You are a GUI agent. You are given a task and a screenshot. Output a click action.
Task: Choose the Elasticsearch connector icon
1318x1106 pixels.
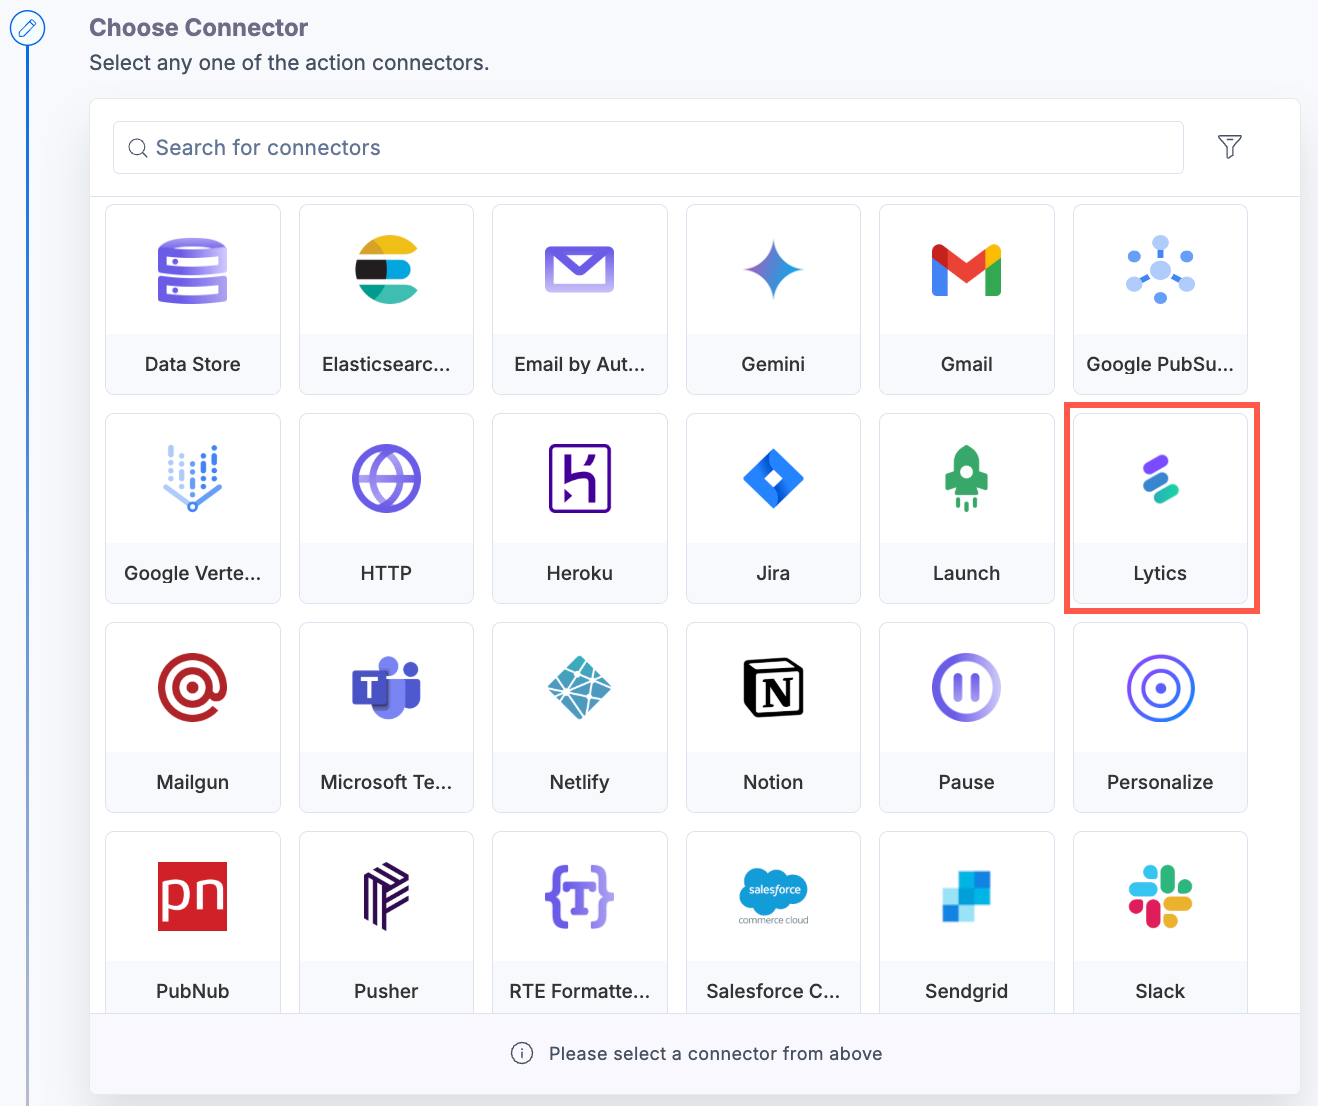tap(386, 270)
